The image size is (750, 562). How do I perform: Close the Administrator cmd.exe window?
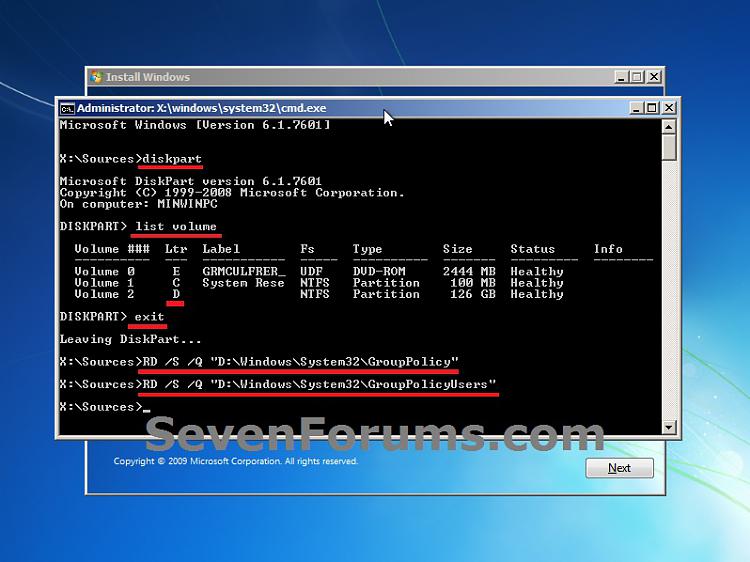pyautogui.click(x=669, y=108)
